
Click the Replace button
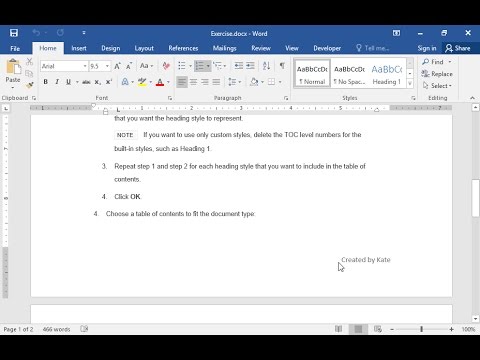[x=437, y=74]
